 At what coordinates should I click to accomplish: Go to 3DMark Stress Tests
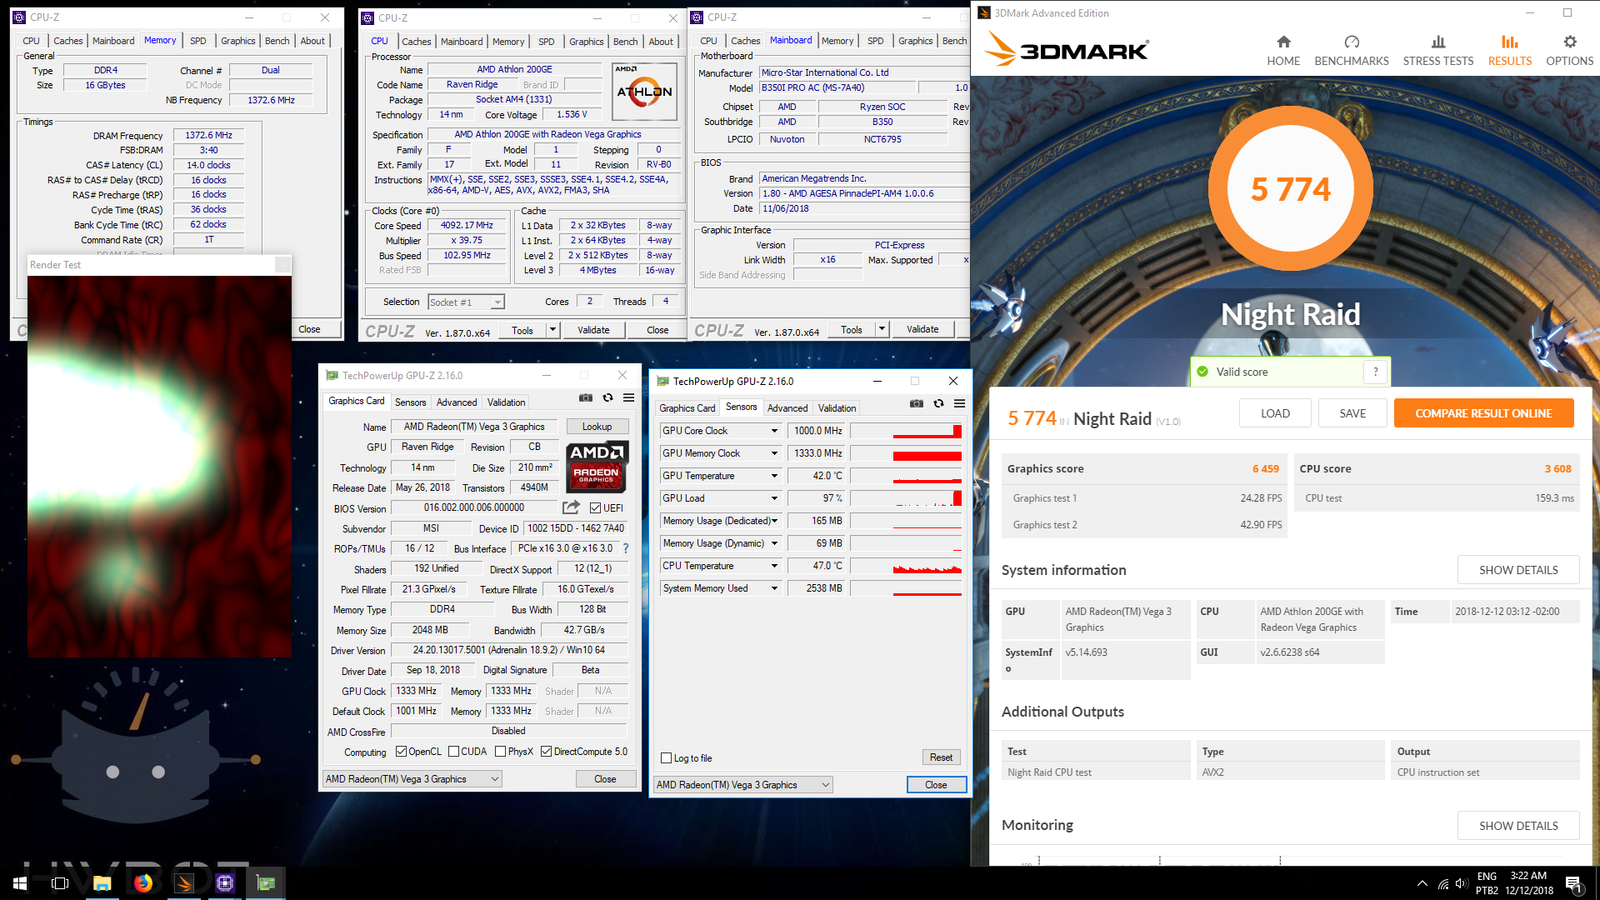coord(1437,50)
